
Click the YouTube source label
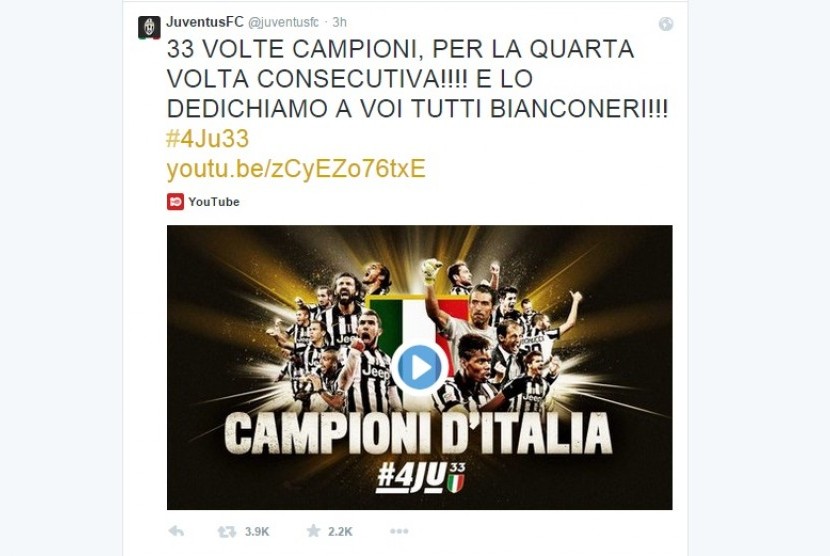[x=214, y=202]
